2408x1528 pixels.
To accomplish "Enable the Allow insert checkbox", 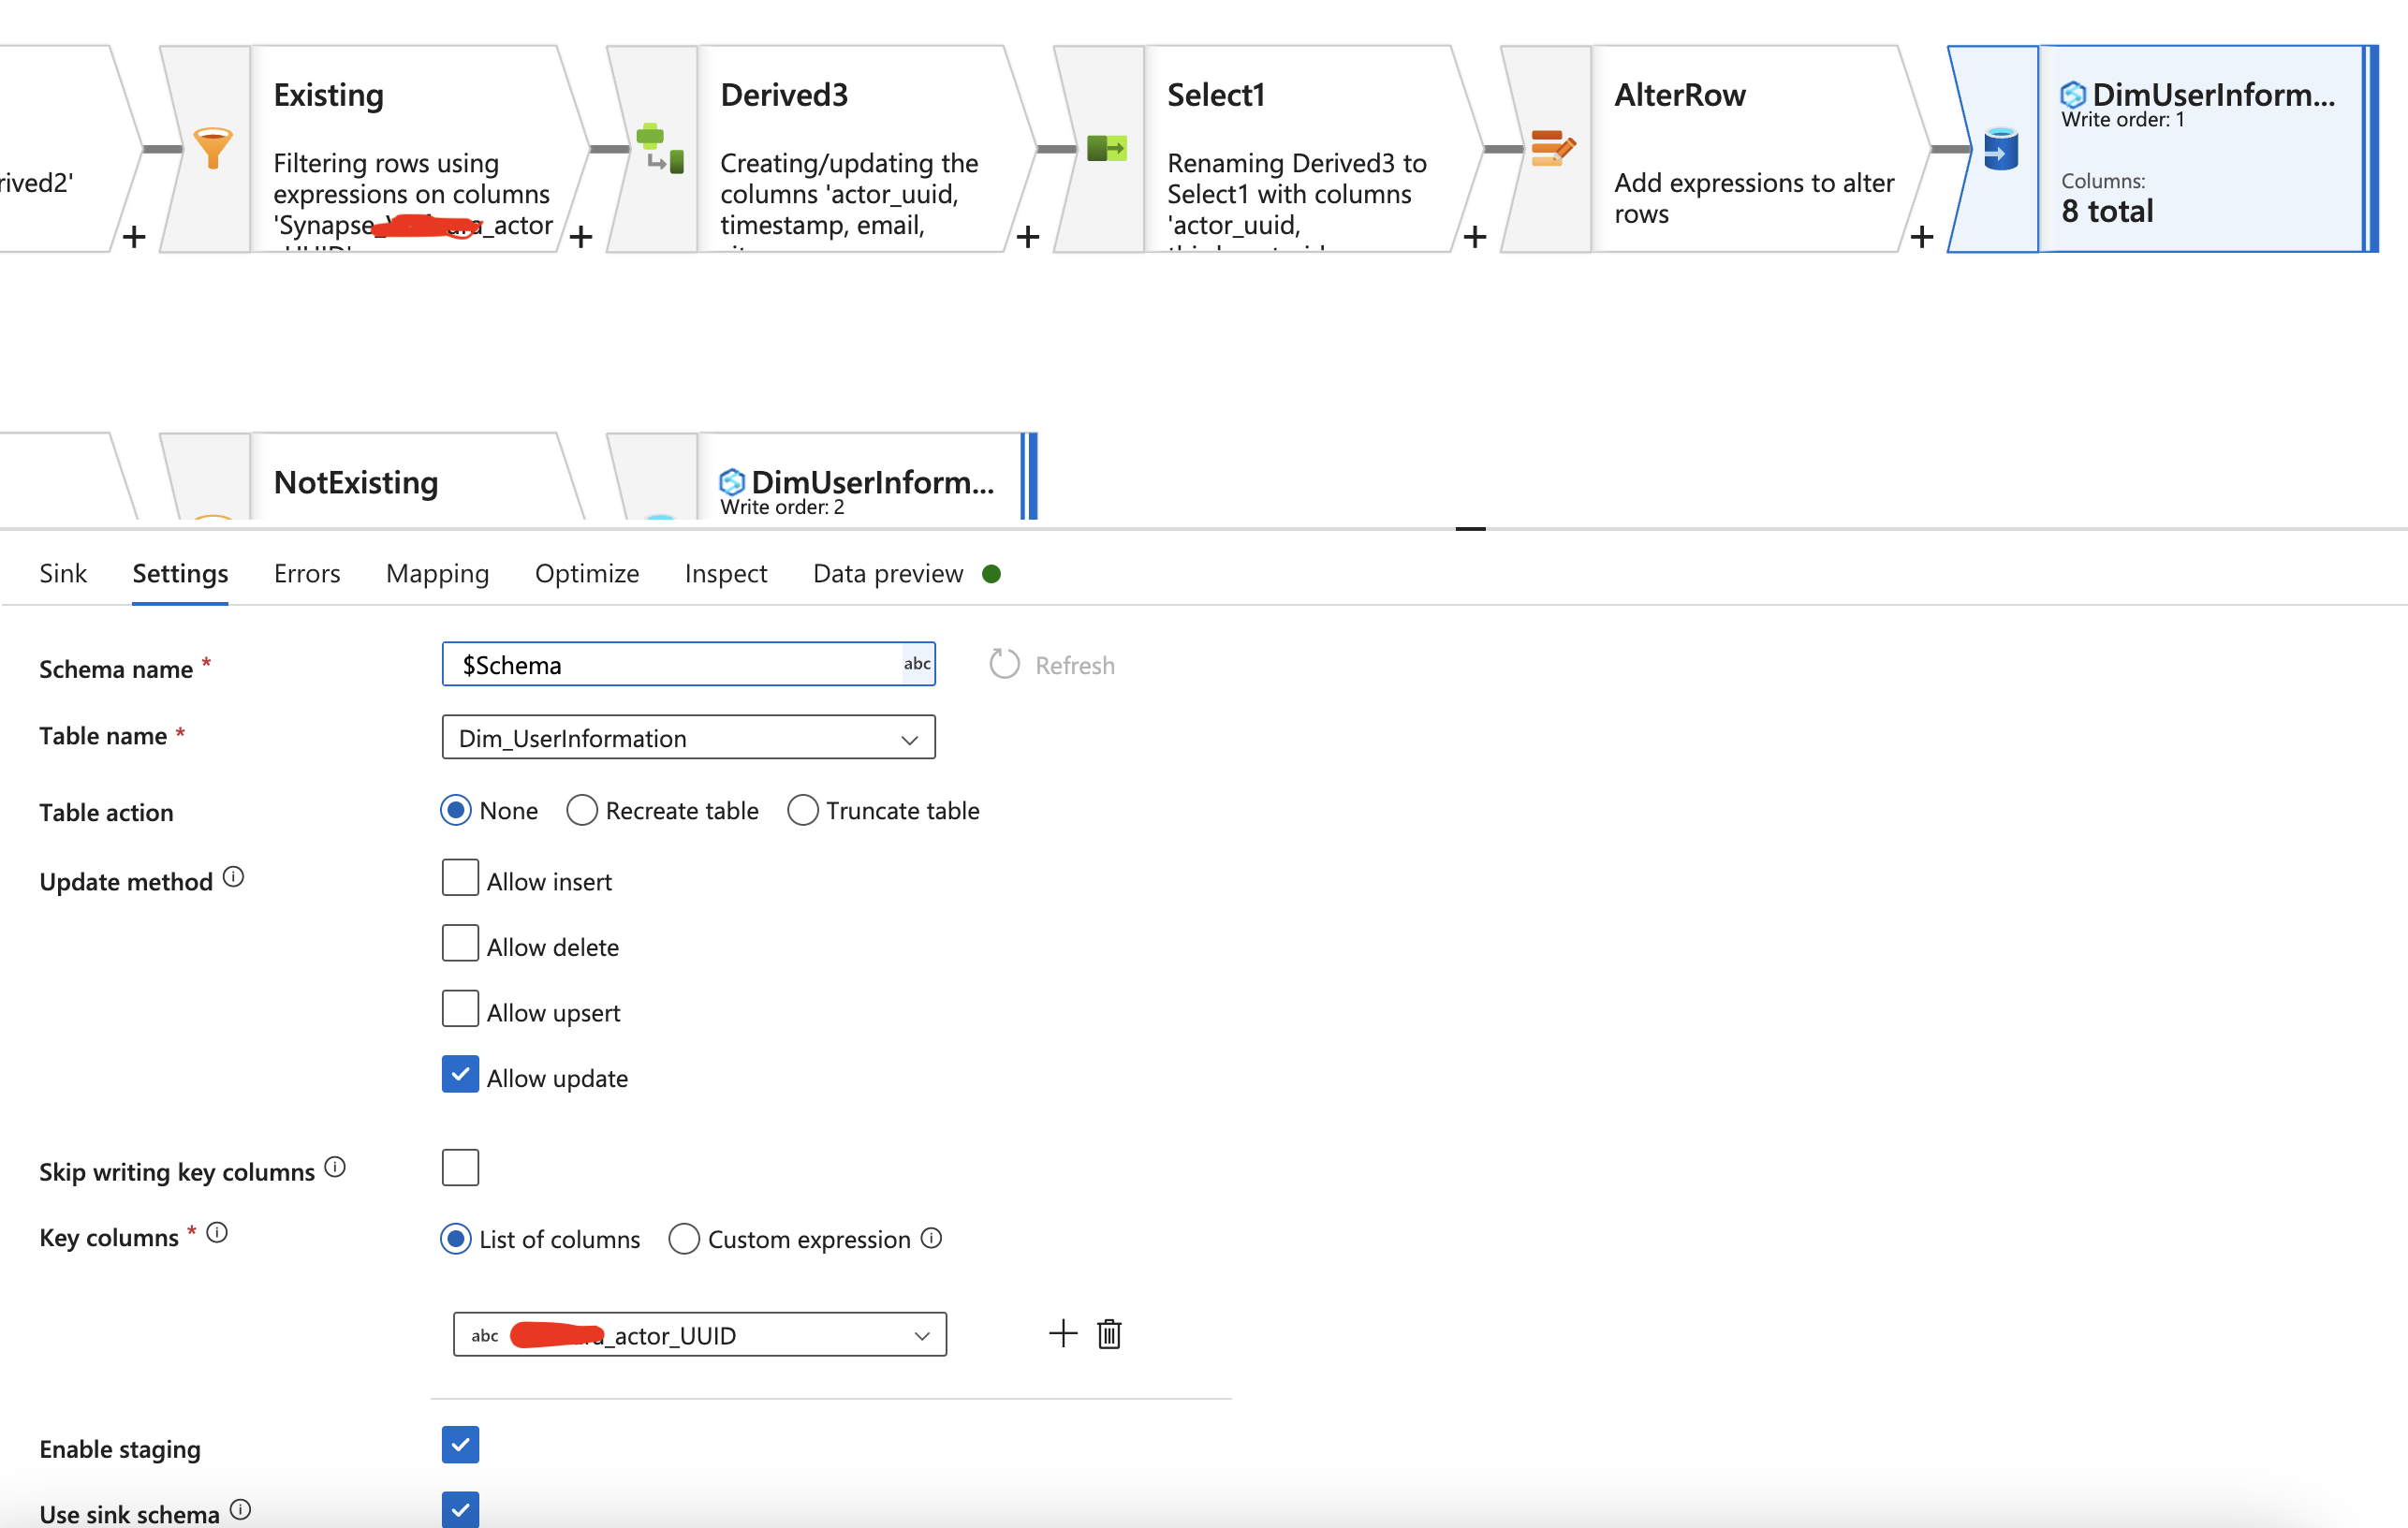I will click(460, 878).
